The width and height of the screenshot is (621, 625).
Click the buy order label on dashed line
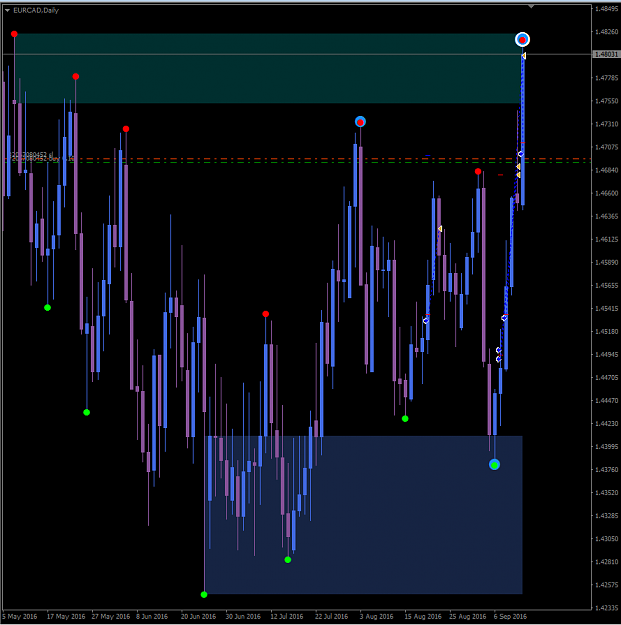pyautogui.click(x=40, y=159)
